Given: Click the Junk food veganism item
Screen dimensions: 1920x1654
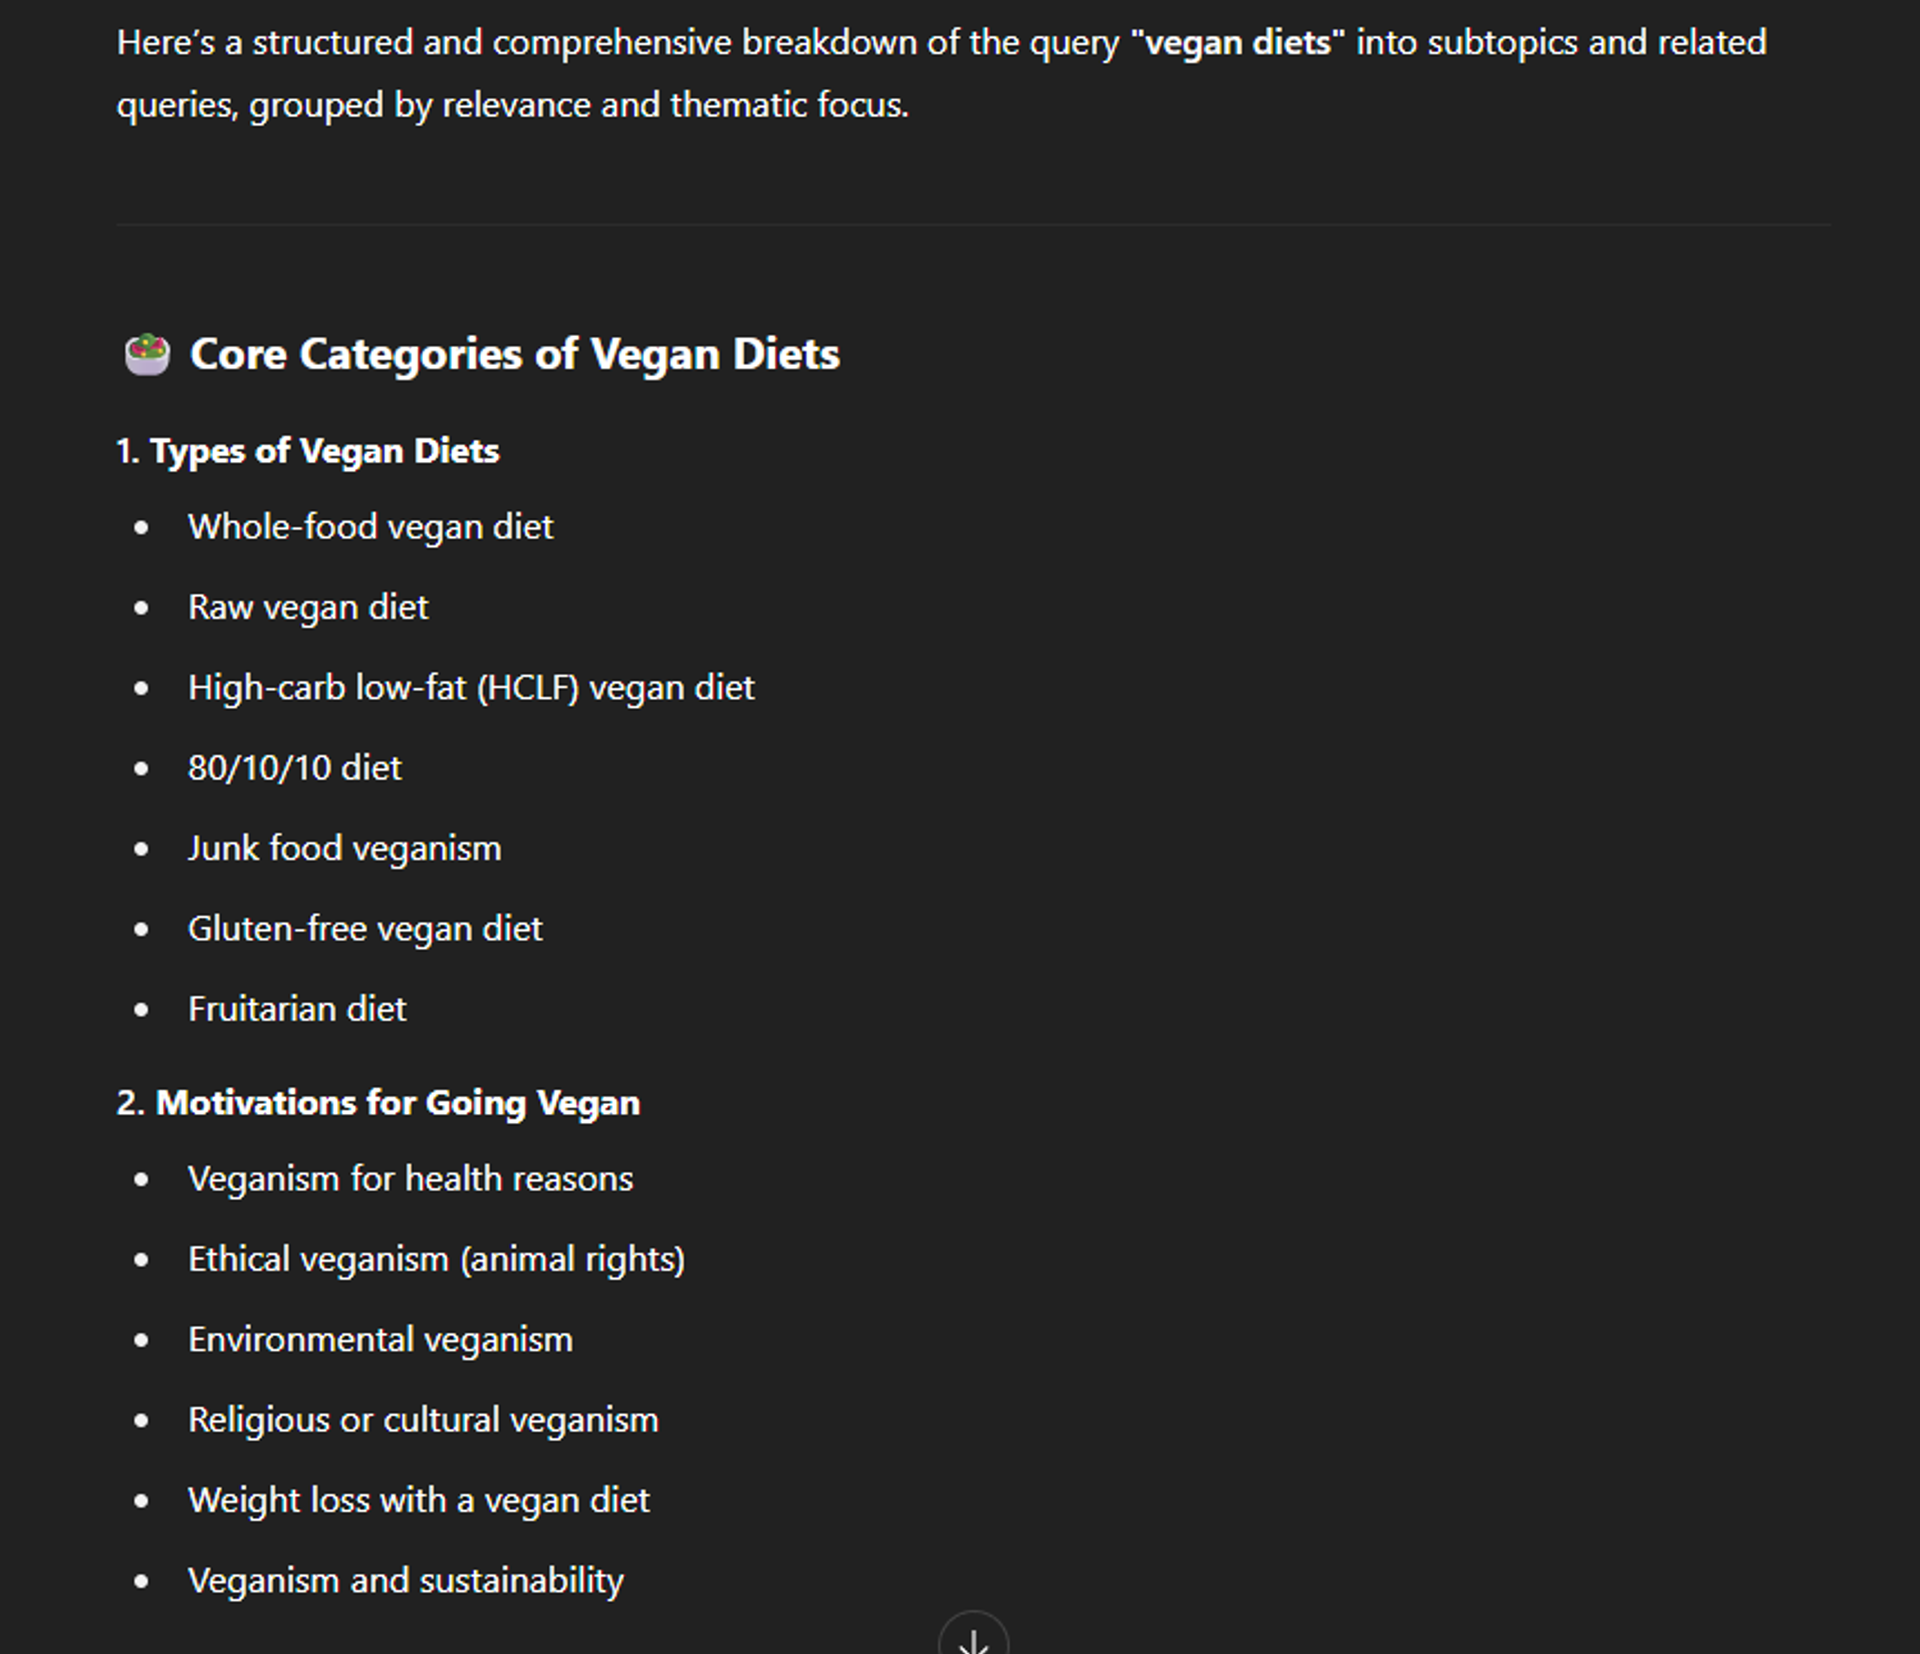Looking at the screenshot, I should point(345,849).
